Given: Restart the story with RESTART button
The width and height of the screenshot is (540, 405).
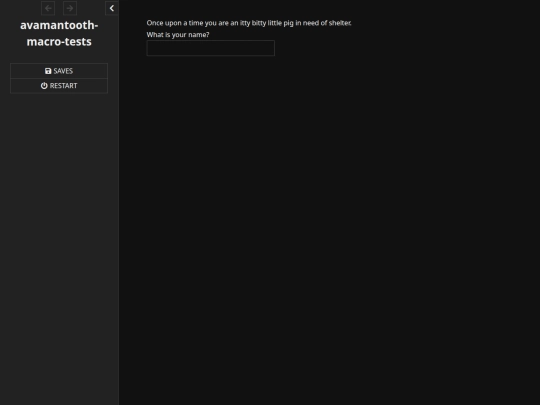Looking at the screenshot, I should (x=59, y=86).
